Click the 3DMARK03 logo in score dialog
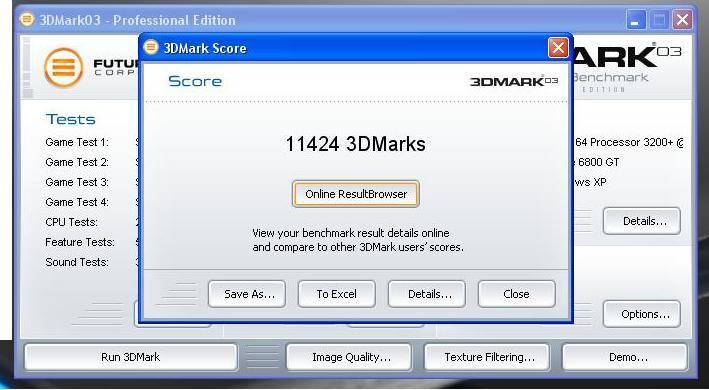The width and height of the screenshot is (709, 390). click(x=514, y=81)
